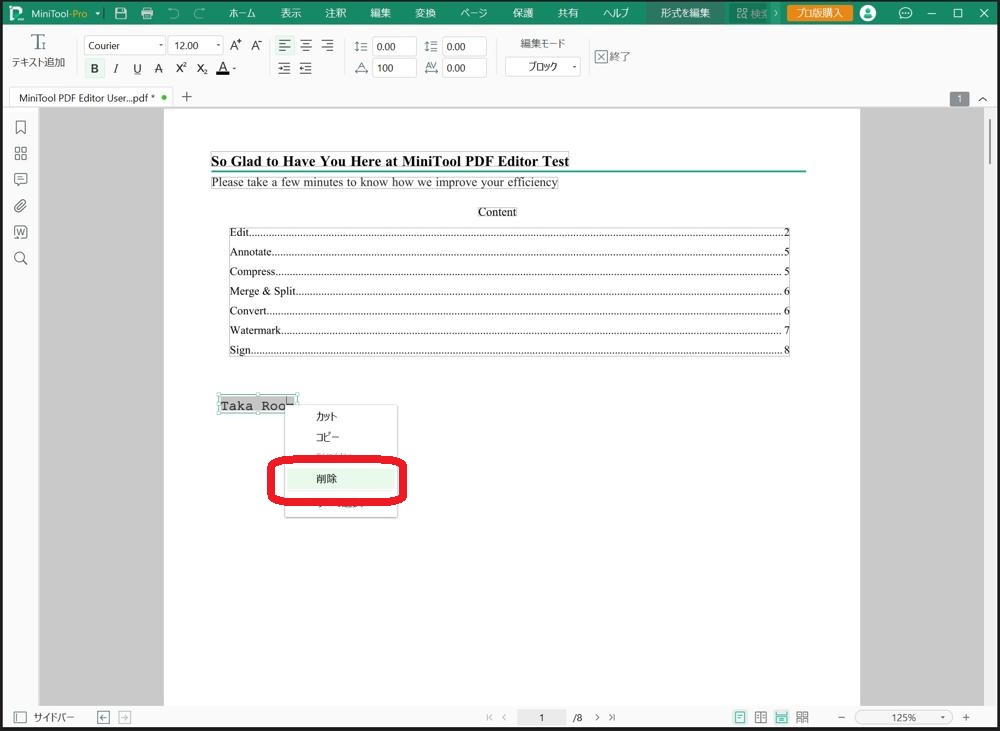The width and height of the screenshot is (1000, 731).
Task: Jump to last page arrow
Action: 612,717
